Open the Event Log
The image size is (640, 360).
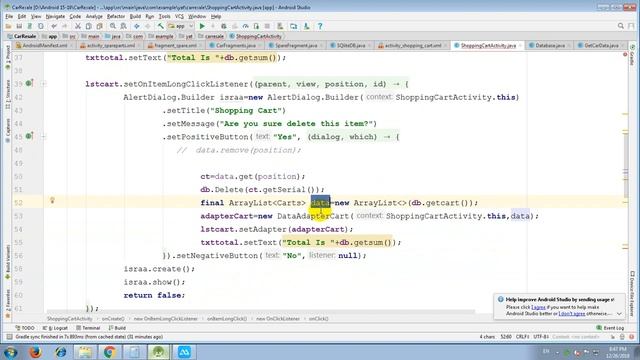tap(610, 328)
